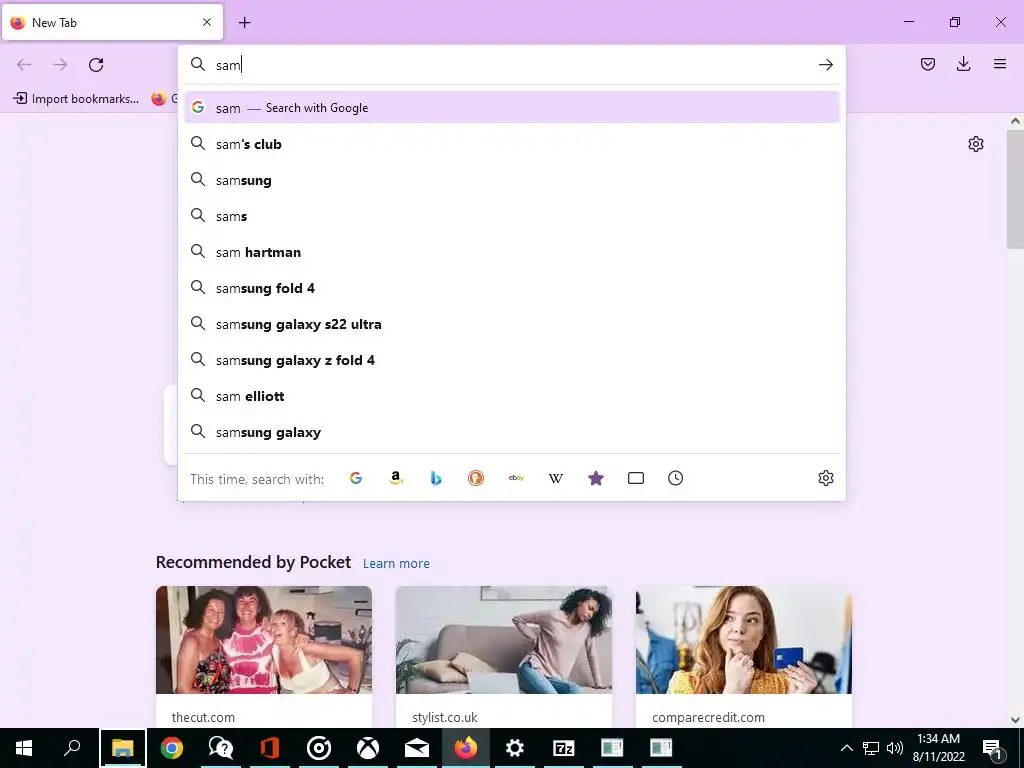Open Save to Pocket button
Screen dimensions: 1024x768
point(927,64)
